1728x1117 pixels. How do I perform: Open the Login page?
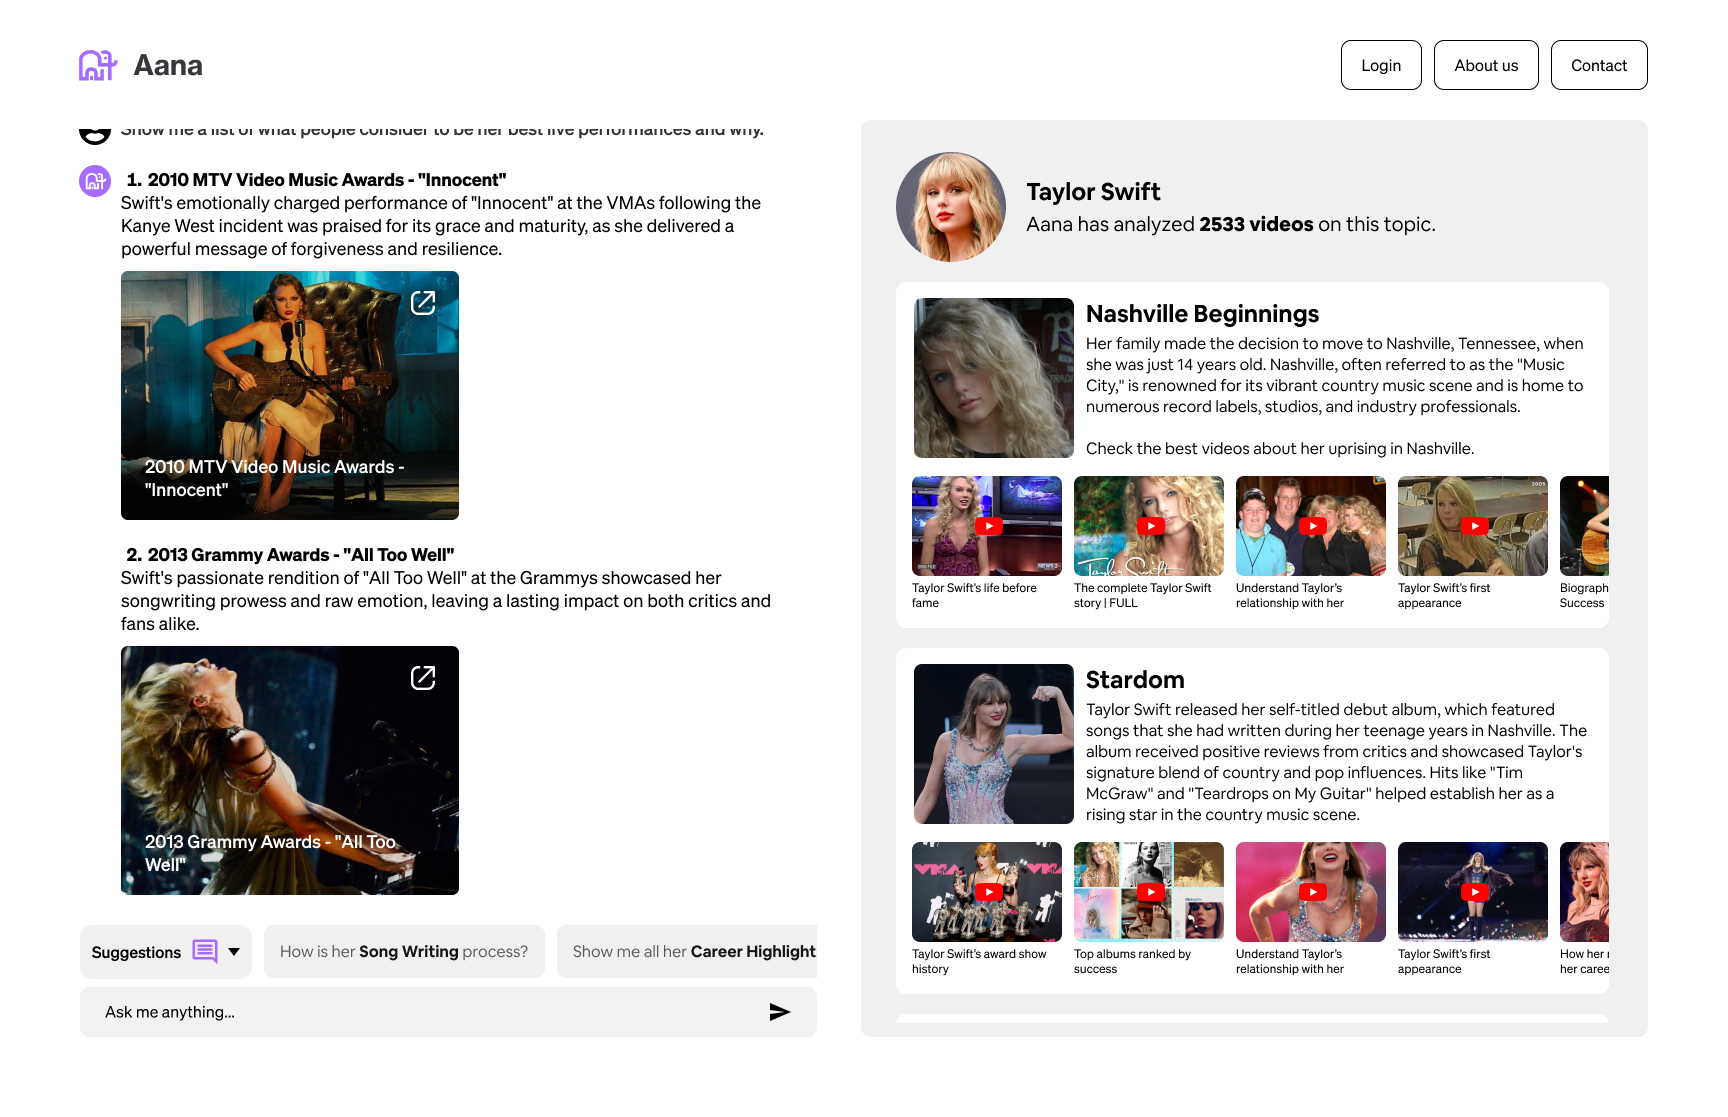point(1381,65)
